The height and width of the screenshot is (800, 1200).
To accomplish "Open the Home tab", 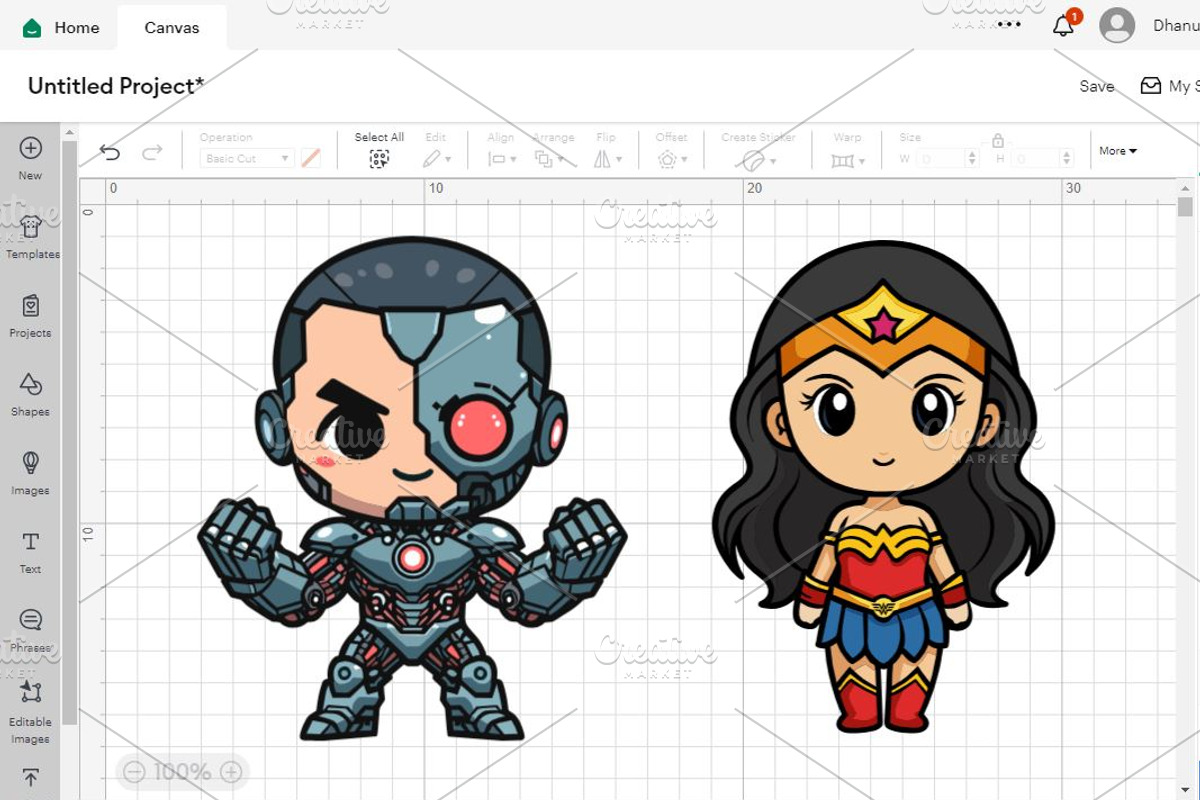I will tap(77, 28).
